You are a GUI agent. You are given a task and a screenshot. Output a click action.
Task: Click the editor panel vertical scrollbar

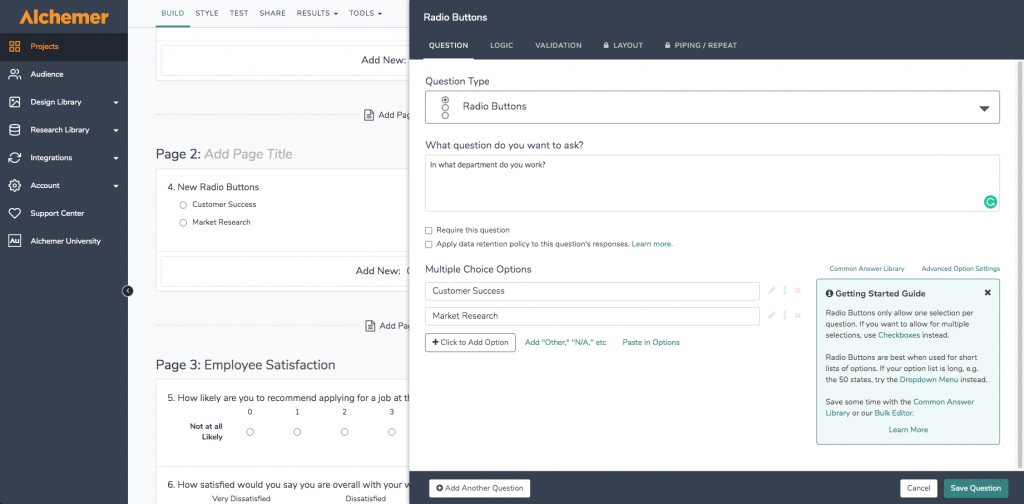(x=1020, y=264)
